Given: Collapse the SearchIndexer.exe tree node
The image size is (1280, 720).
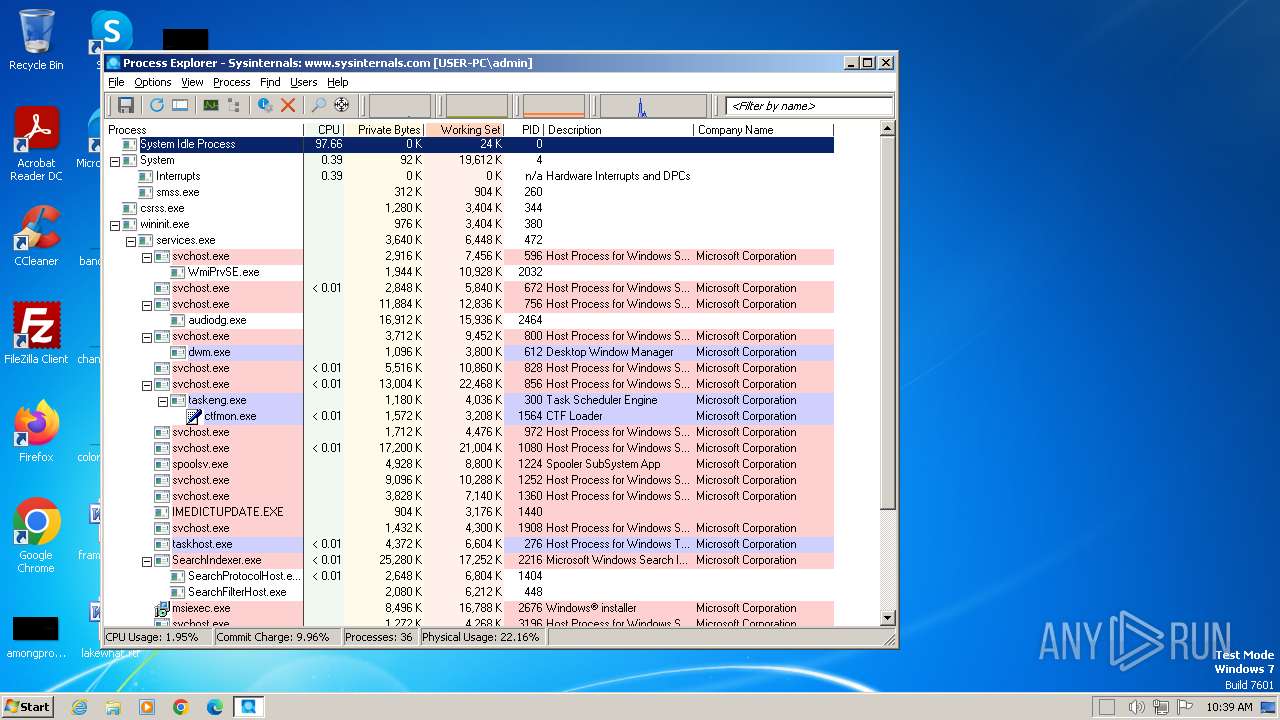Looking at the screenshot, I should point(147,561).
